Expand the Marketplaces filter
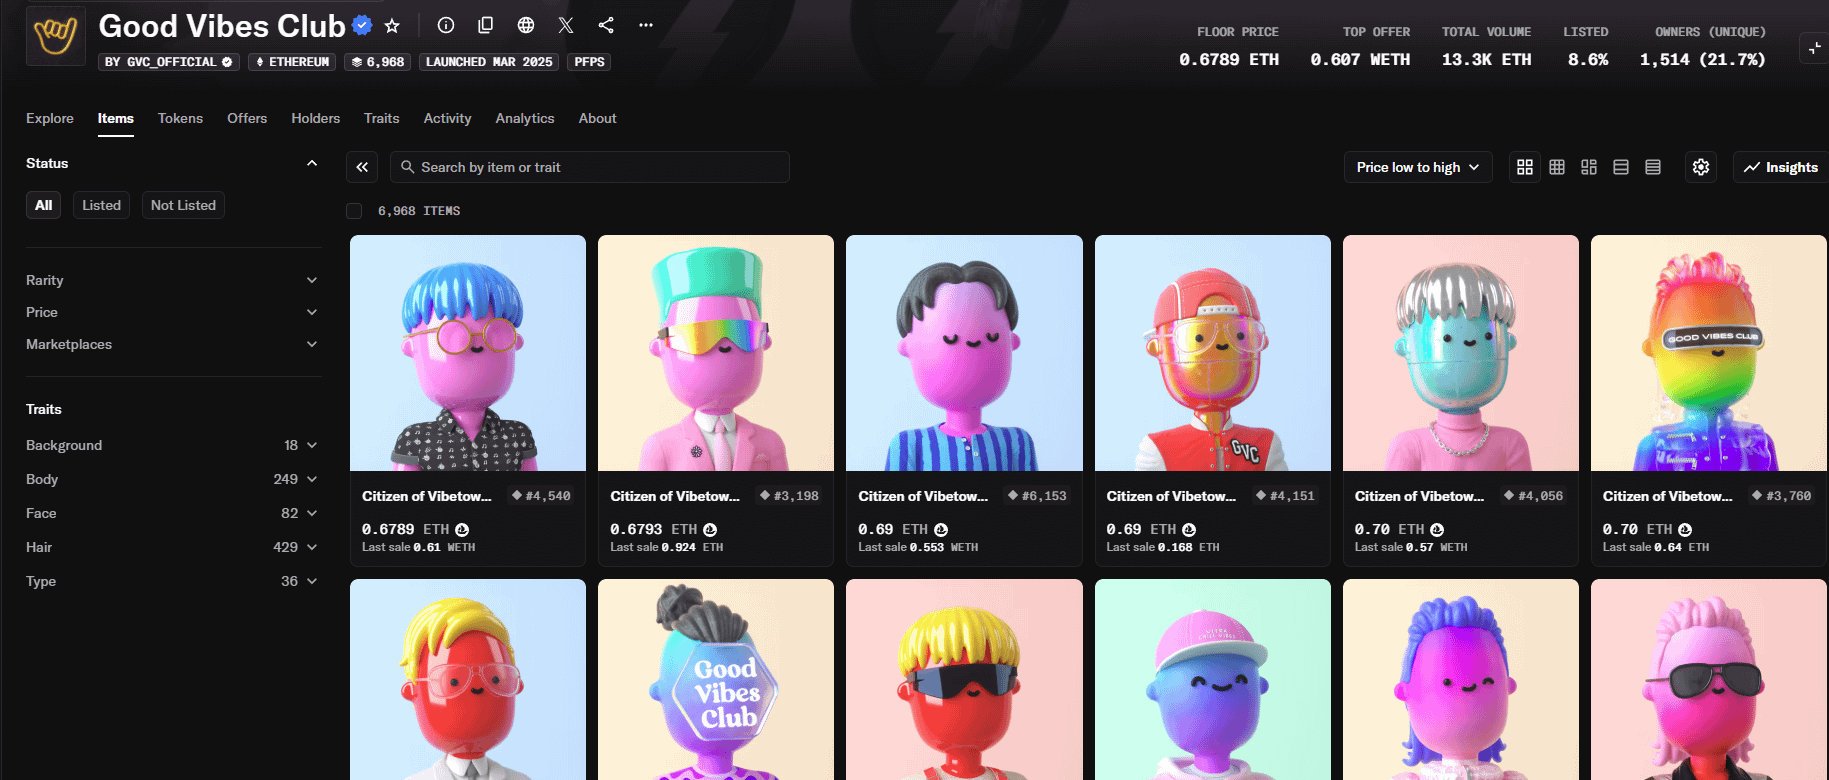This screenshot has width=1829, height=780. click(x=172, y=344)
